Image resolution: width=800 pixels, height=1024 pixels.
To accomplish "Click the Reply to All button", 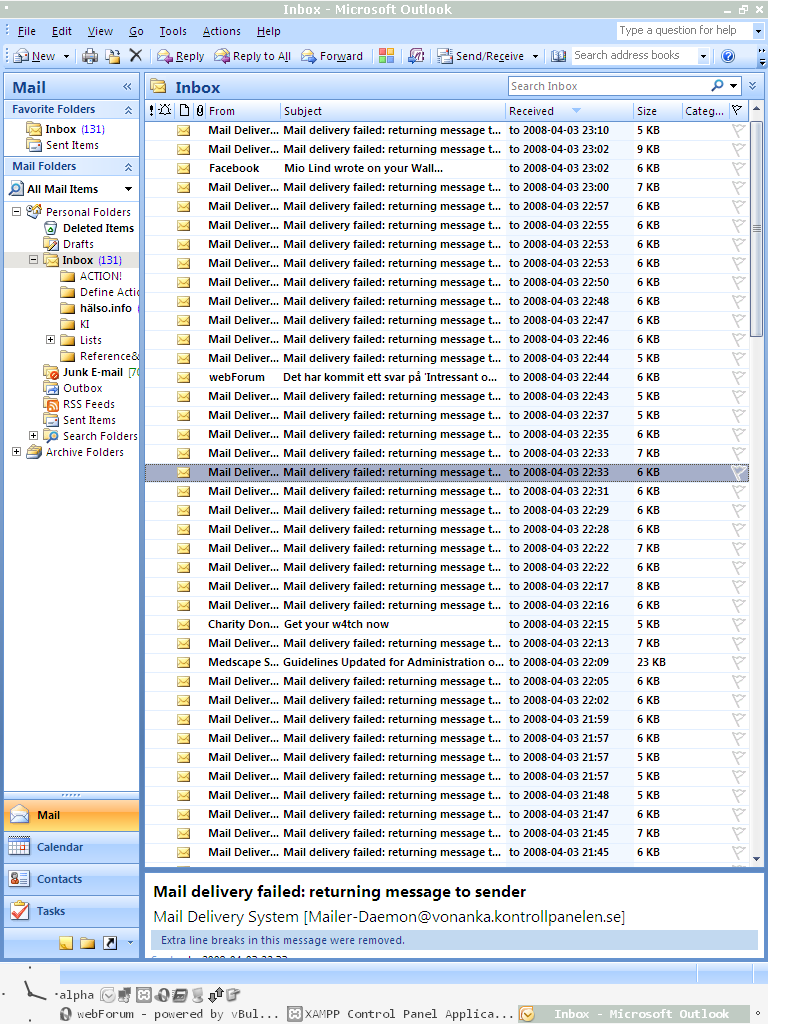I will (x=253, y=56).
